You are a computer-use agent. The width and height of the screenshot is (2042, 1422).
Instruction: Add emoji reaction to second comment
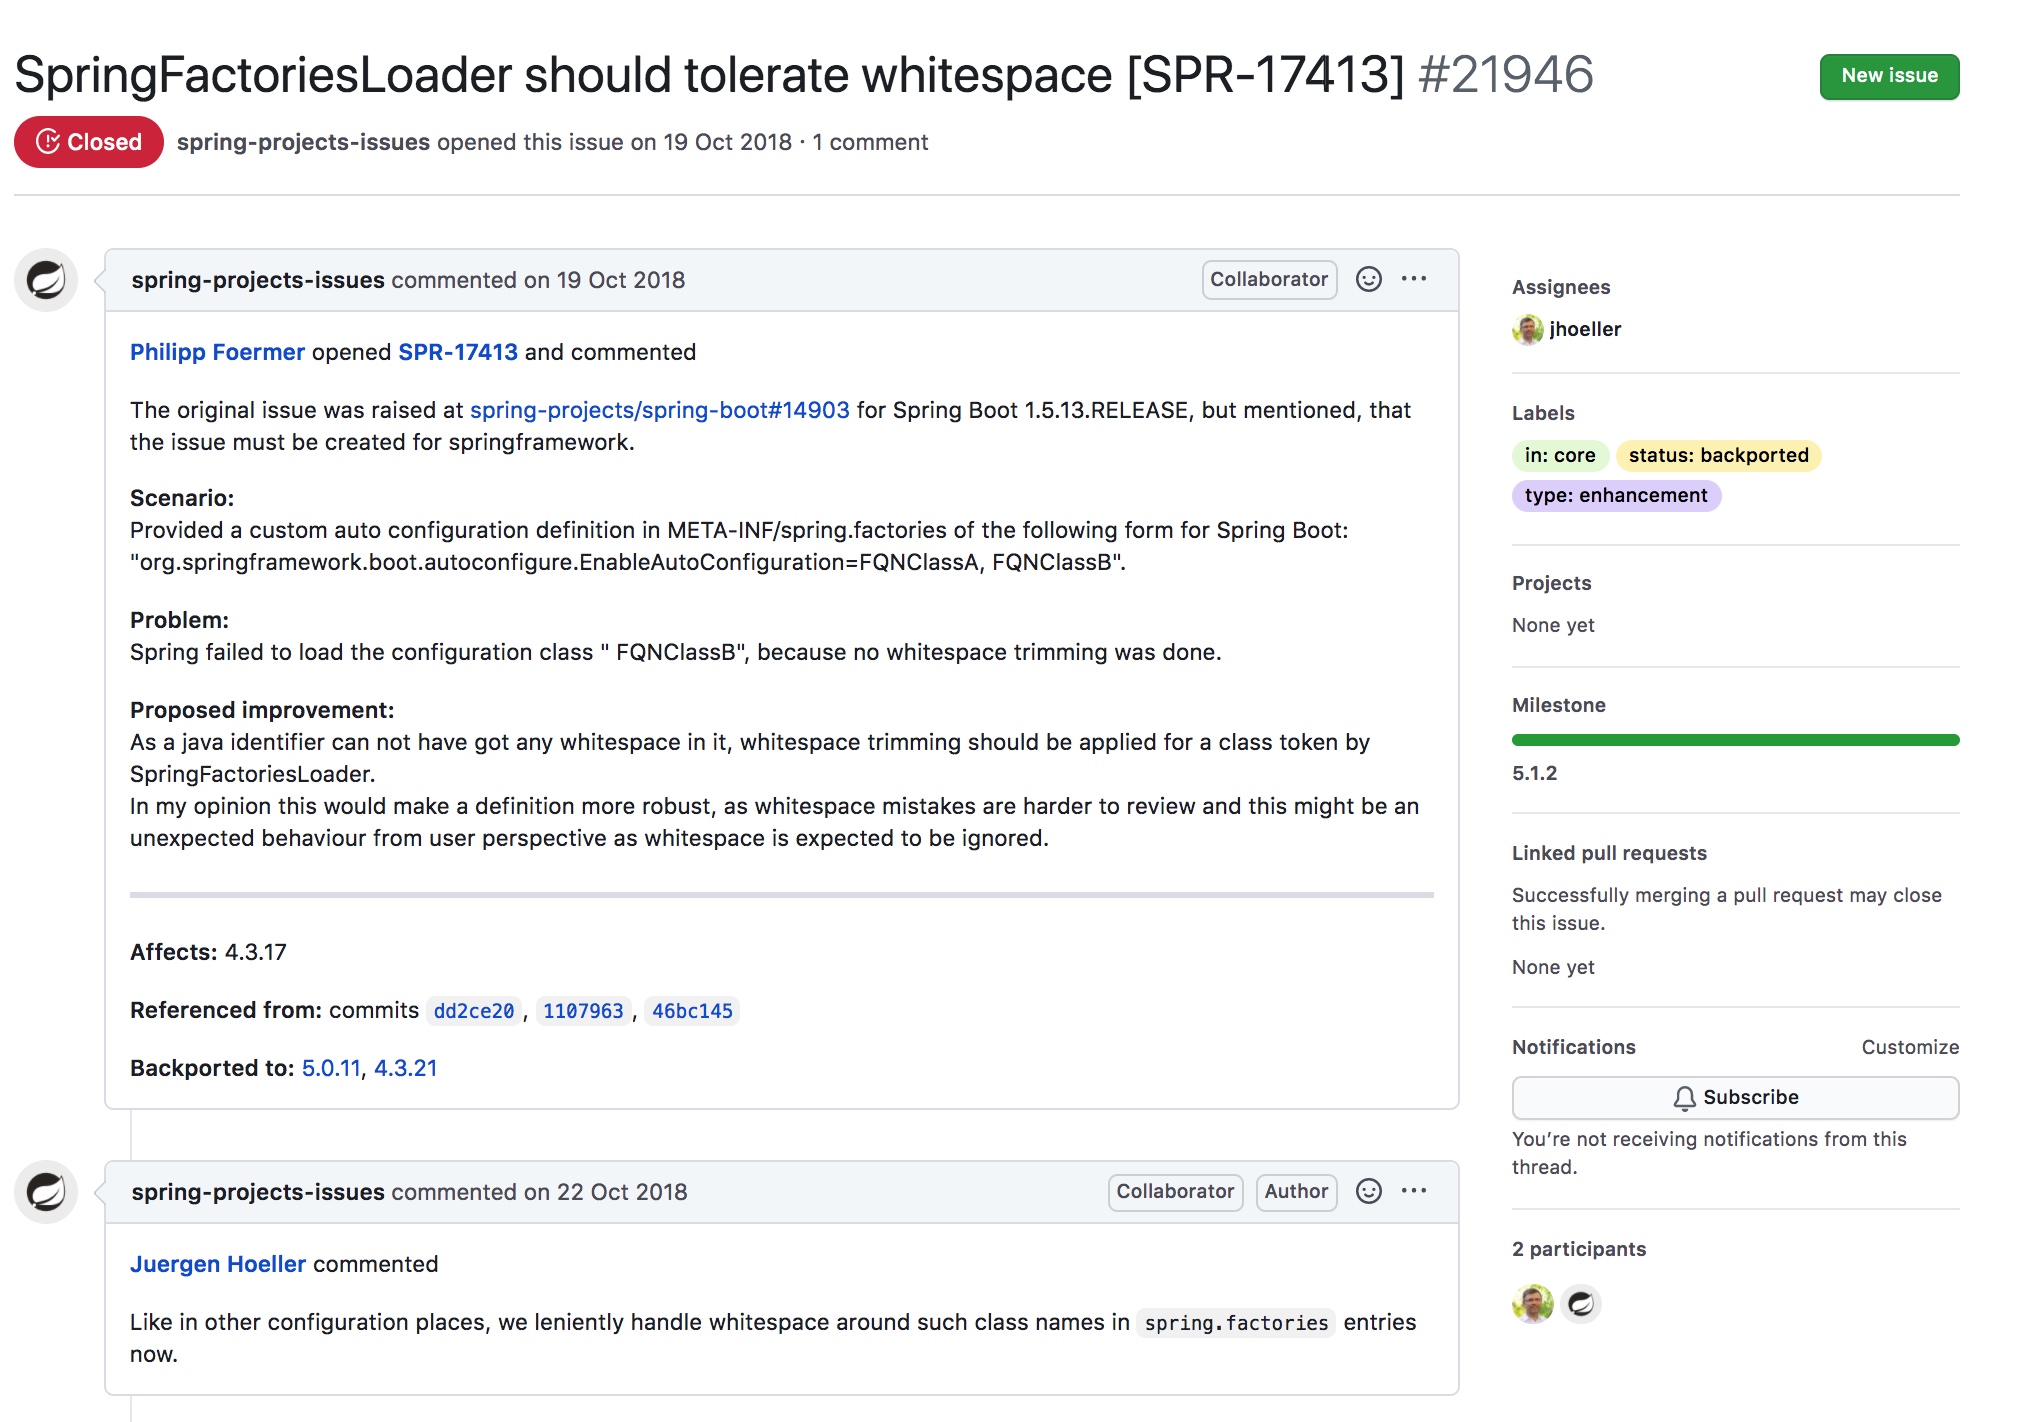coord(1368,1191)
